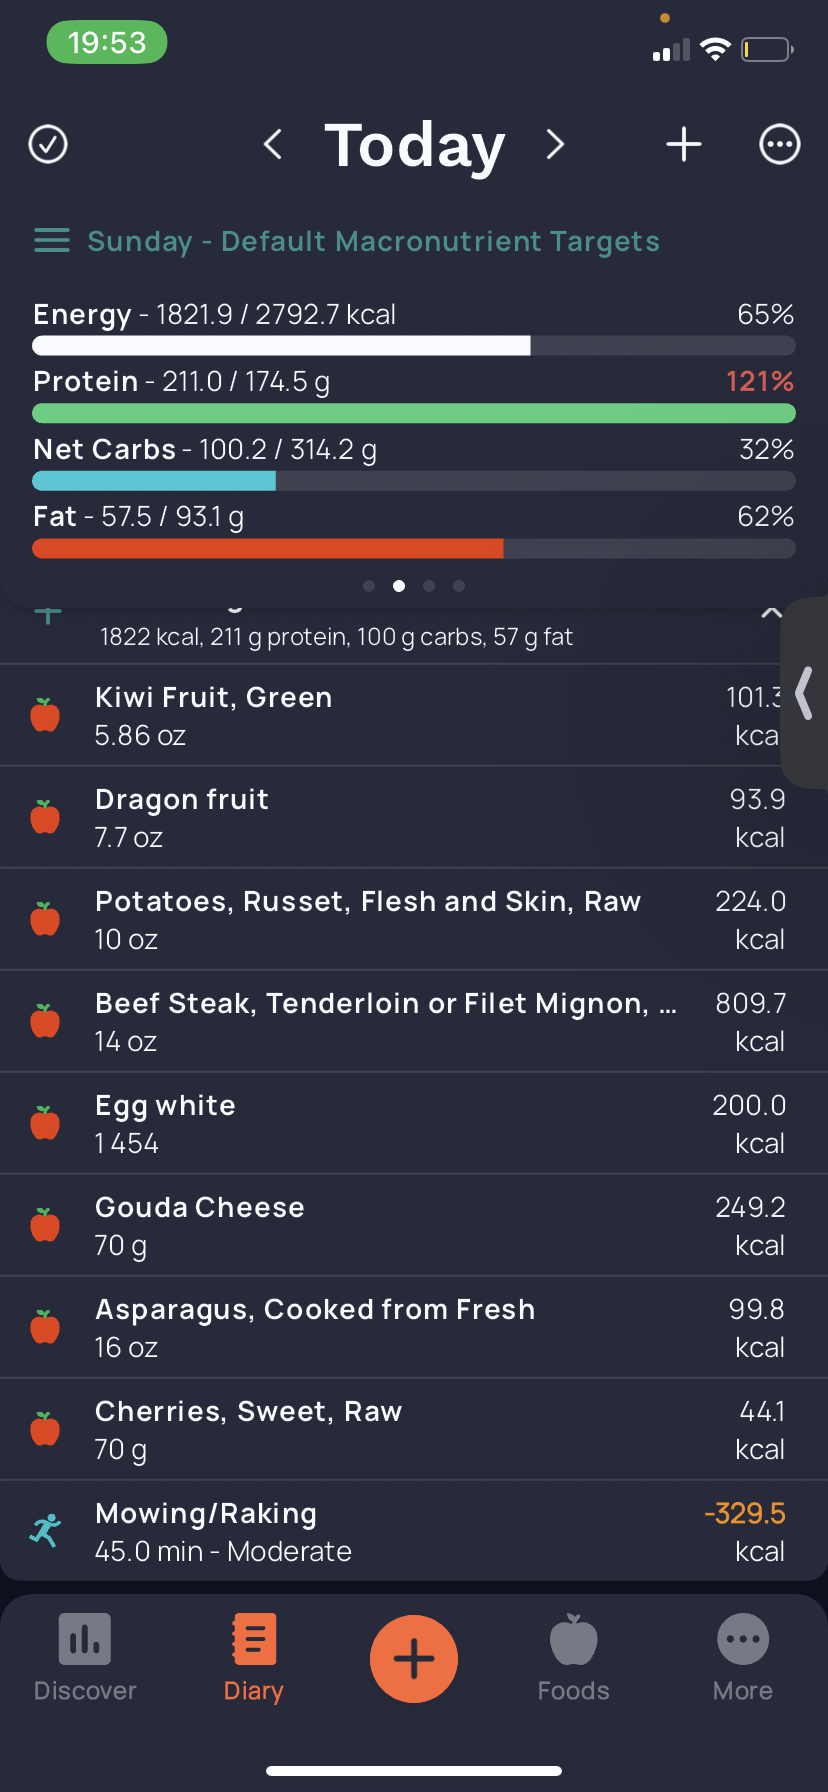Open the side drawer handle arrow
828x1792 pixels.
804,693
